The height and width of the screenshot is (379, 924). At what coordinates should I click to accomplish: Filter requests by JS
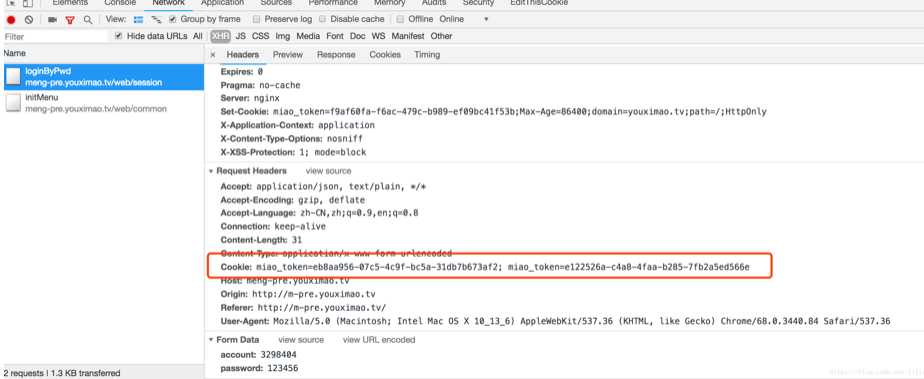(x=240, y=36)
